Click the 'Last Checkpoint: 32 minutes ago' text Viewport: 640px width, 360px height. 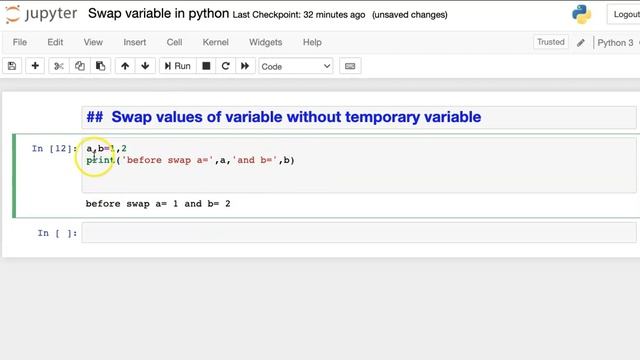coord(299,15)
